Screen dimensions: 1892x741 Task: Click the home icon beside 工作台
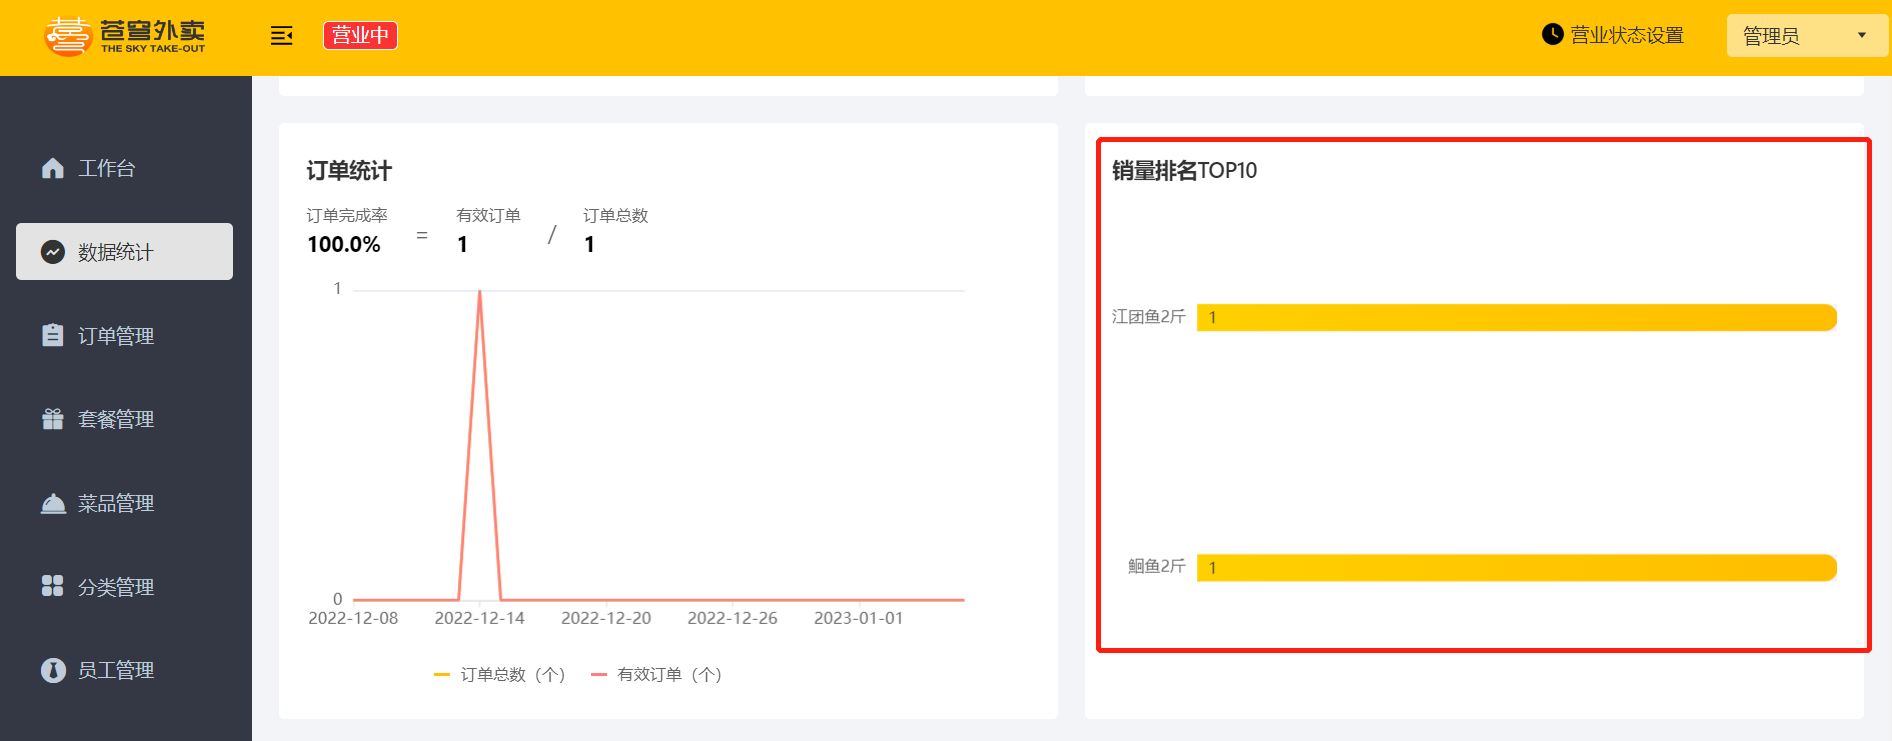tap(53, 168)
